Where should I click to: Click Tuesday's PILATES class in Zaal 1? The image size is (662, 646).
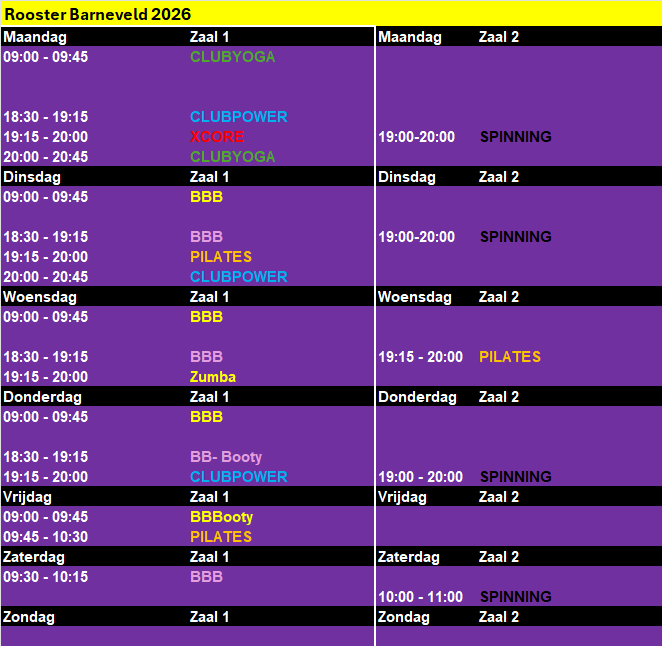(x=221, y=257)
